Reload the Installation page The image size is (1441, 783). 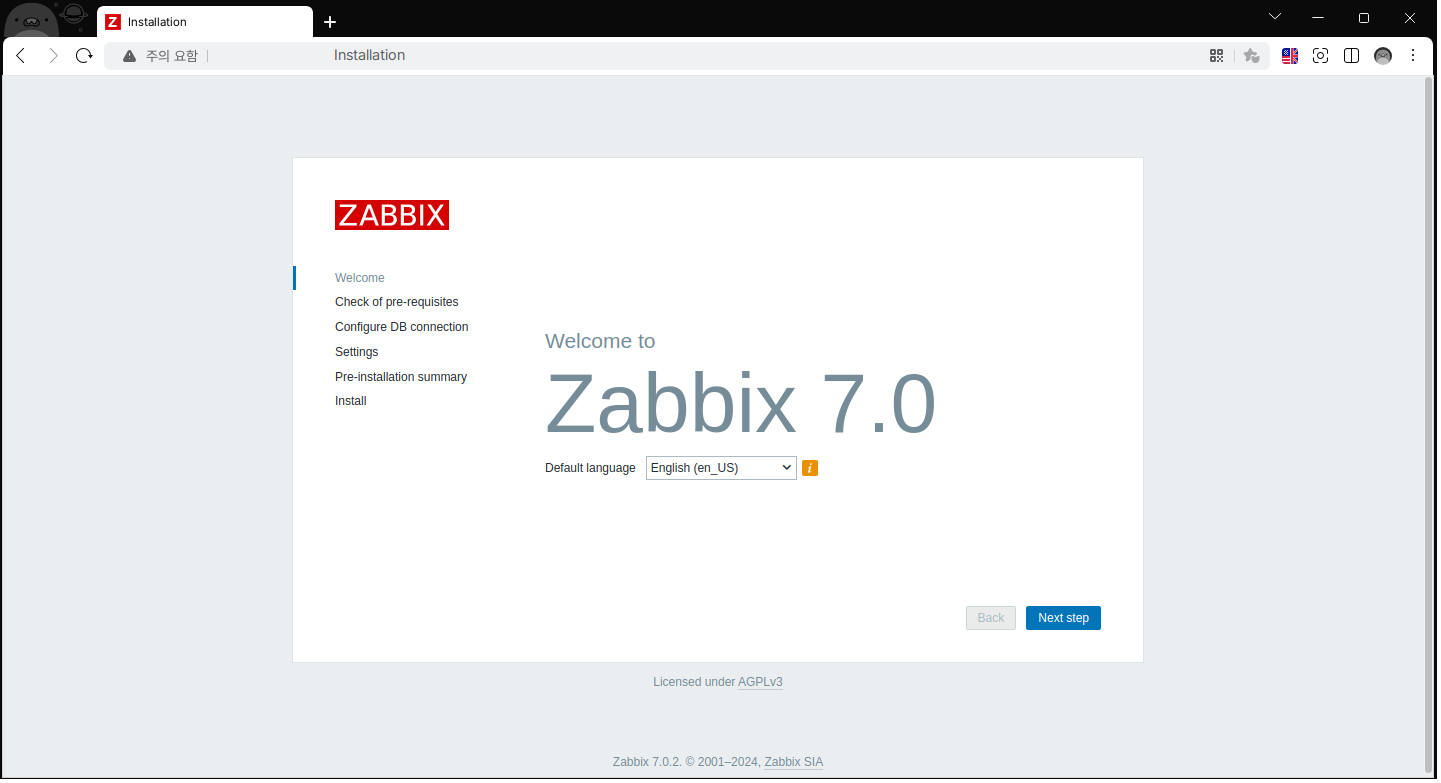84,56
